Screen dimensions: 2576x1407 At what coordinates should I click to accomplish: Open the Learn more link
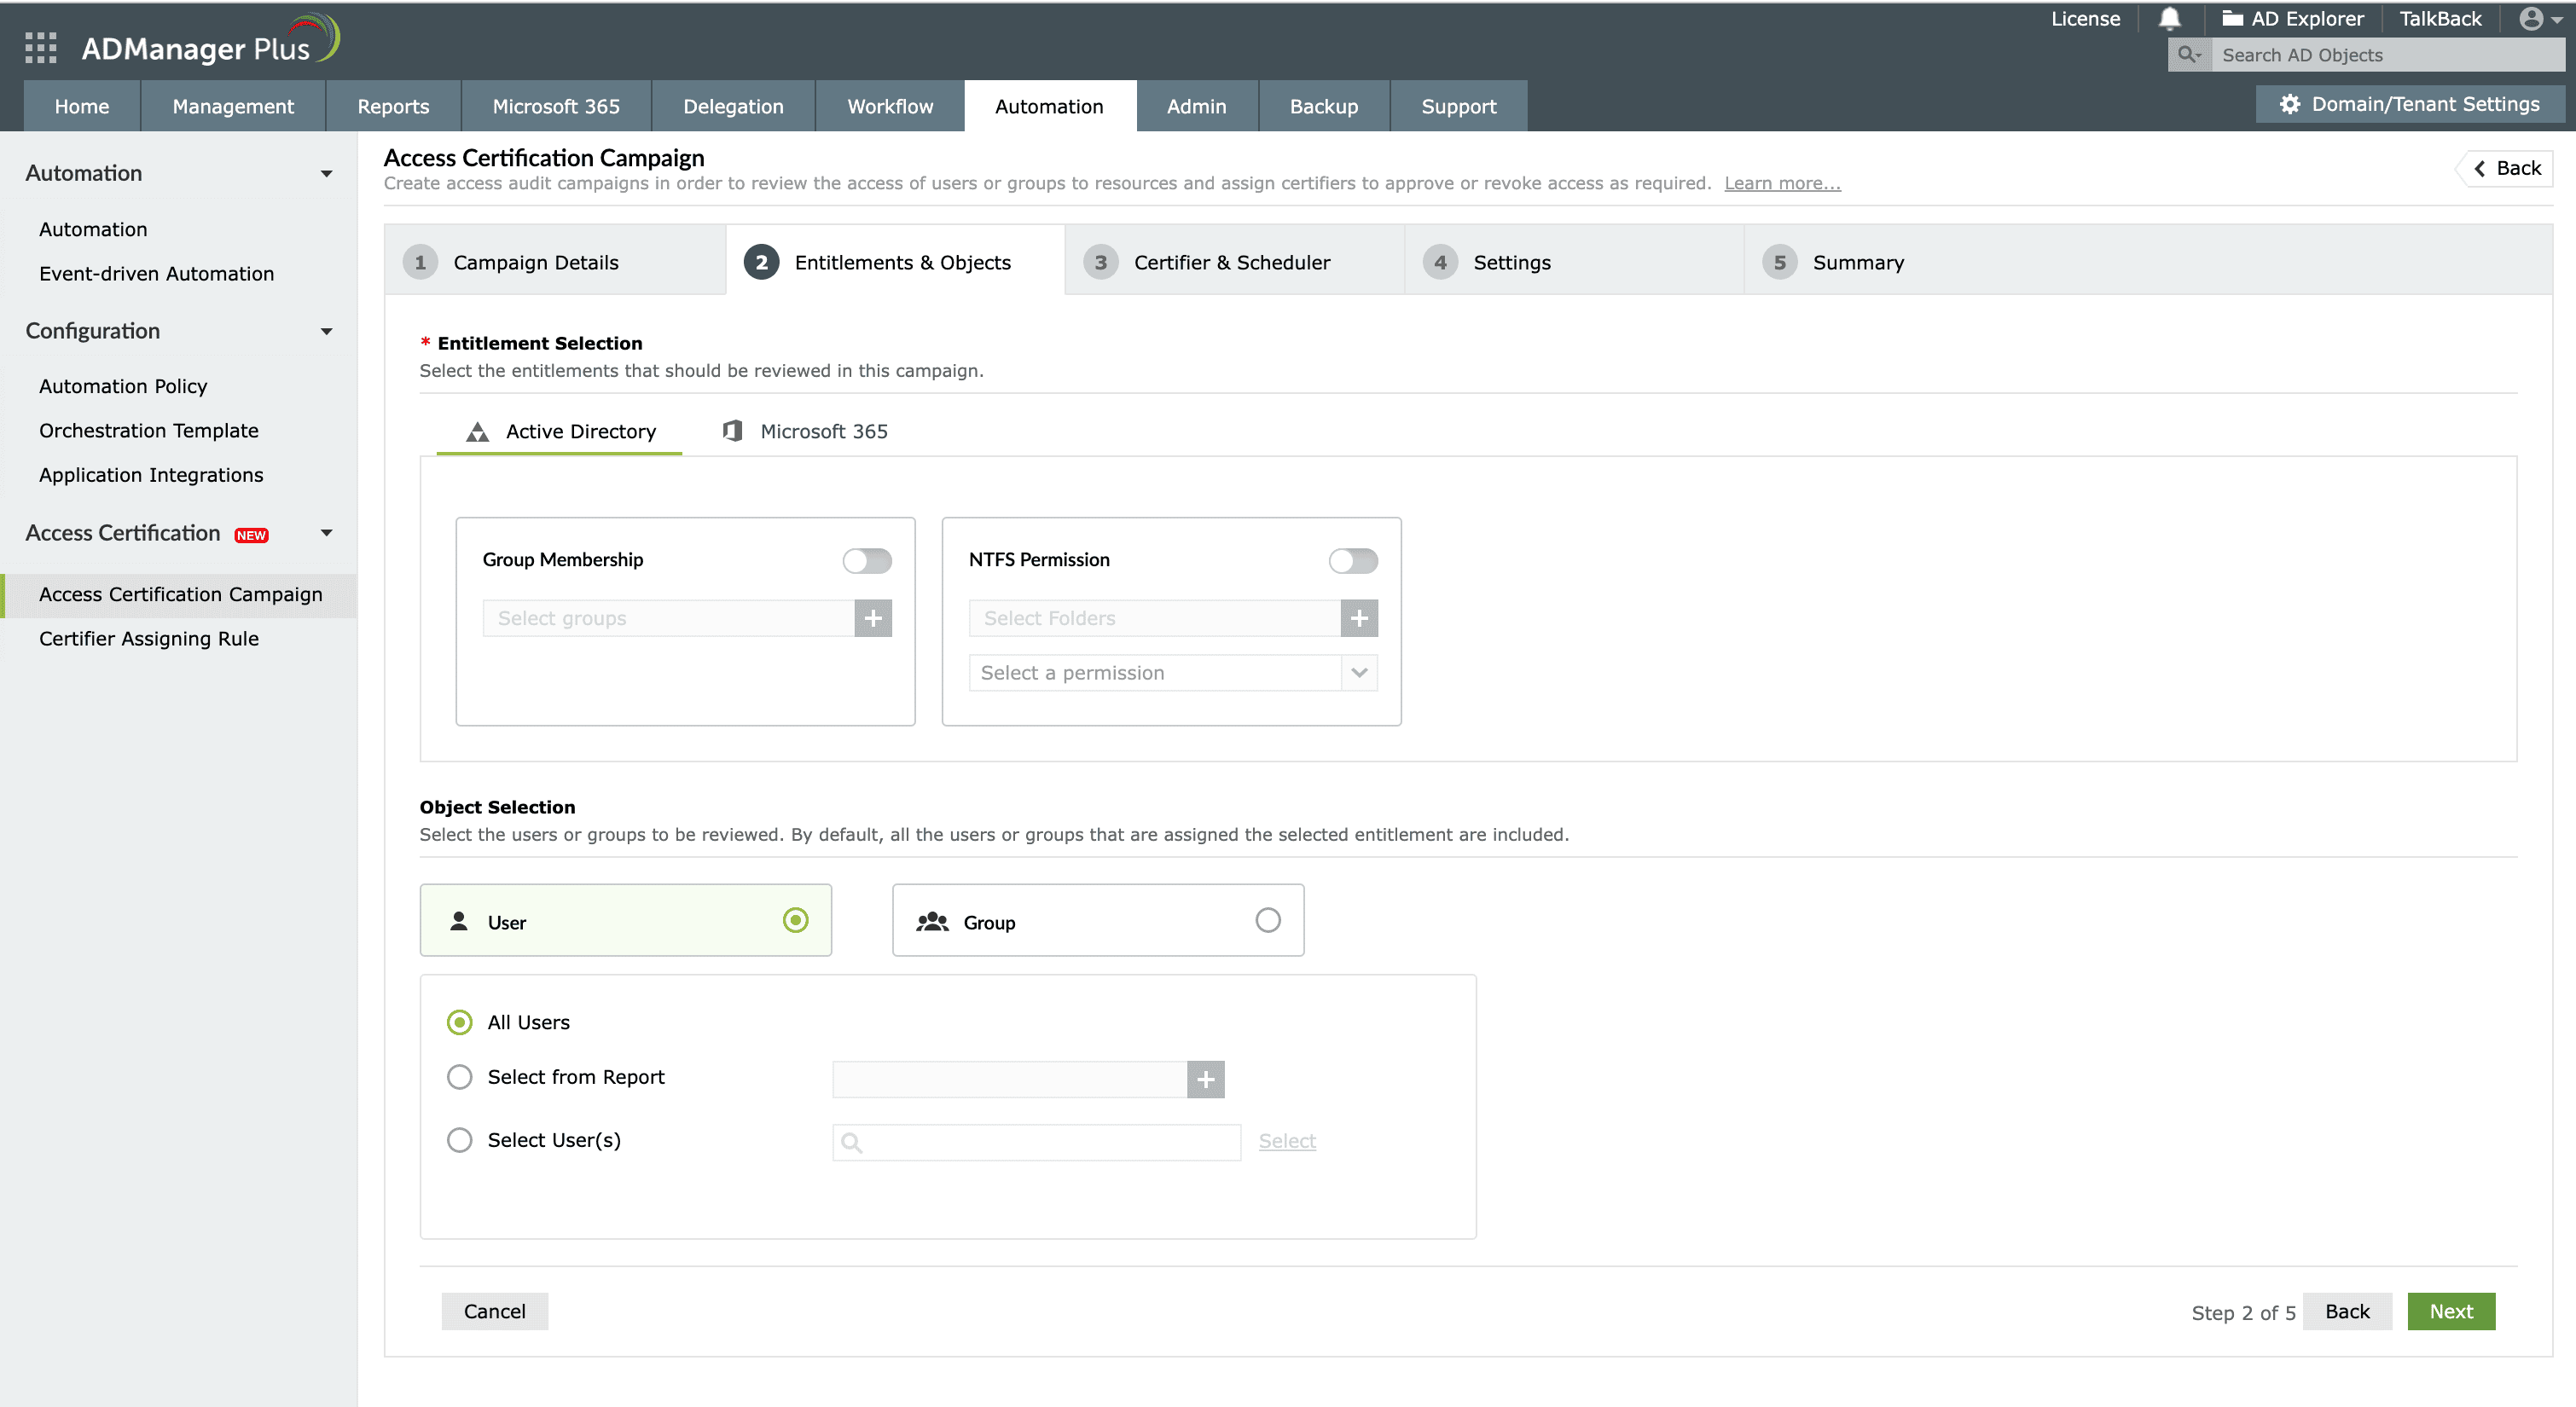(x=1782, y=183)
